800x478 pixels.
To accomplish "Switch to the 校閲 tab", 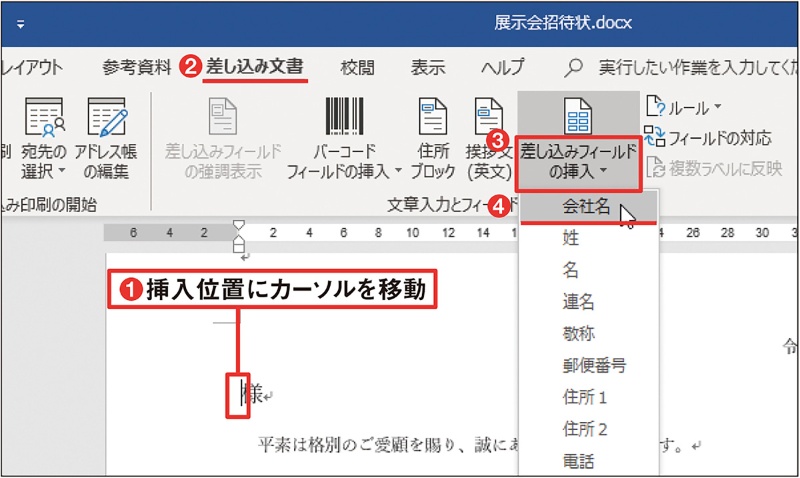I will click(357, 67).
